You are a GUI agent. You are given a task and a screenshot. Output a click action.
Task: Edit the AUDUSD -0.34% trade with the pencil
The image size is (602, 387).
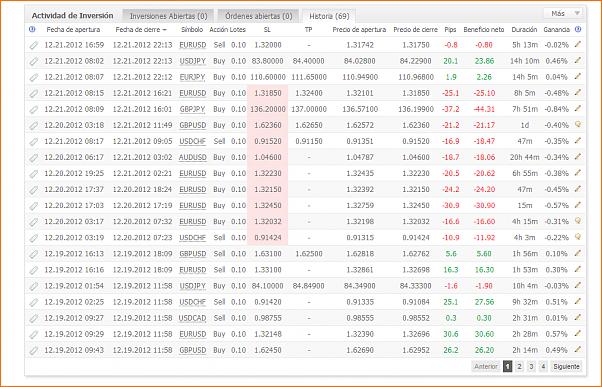coord(577,157)
